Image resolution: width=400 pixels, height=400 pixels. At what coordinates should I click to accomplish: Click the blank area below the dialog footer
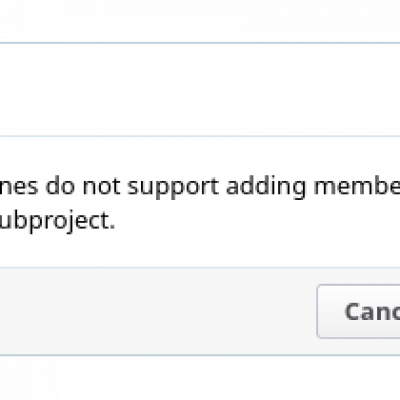(x=200, y=378)
